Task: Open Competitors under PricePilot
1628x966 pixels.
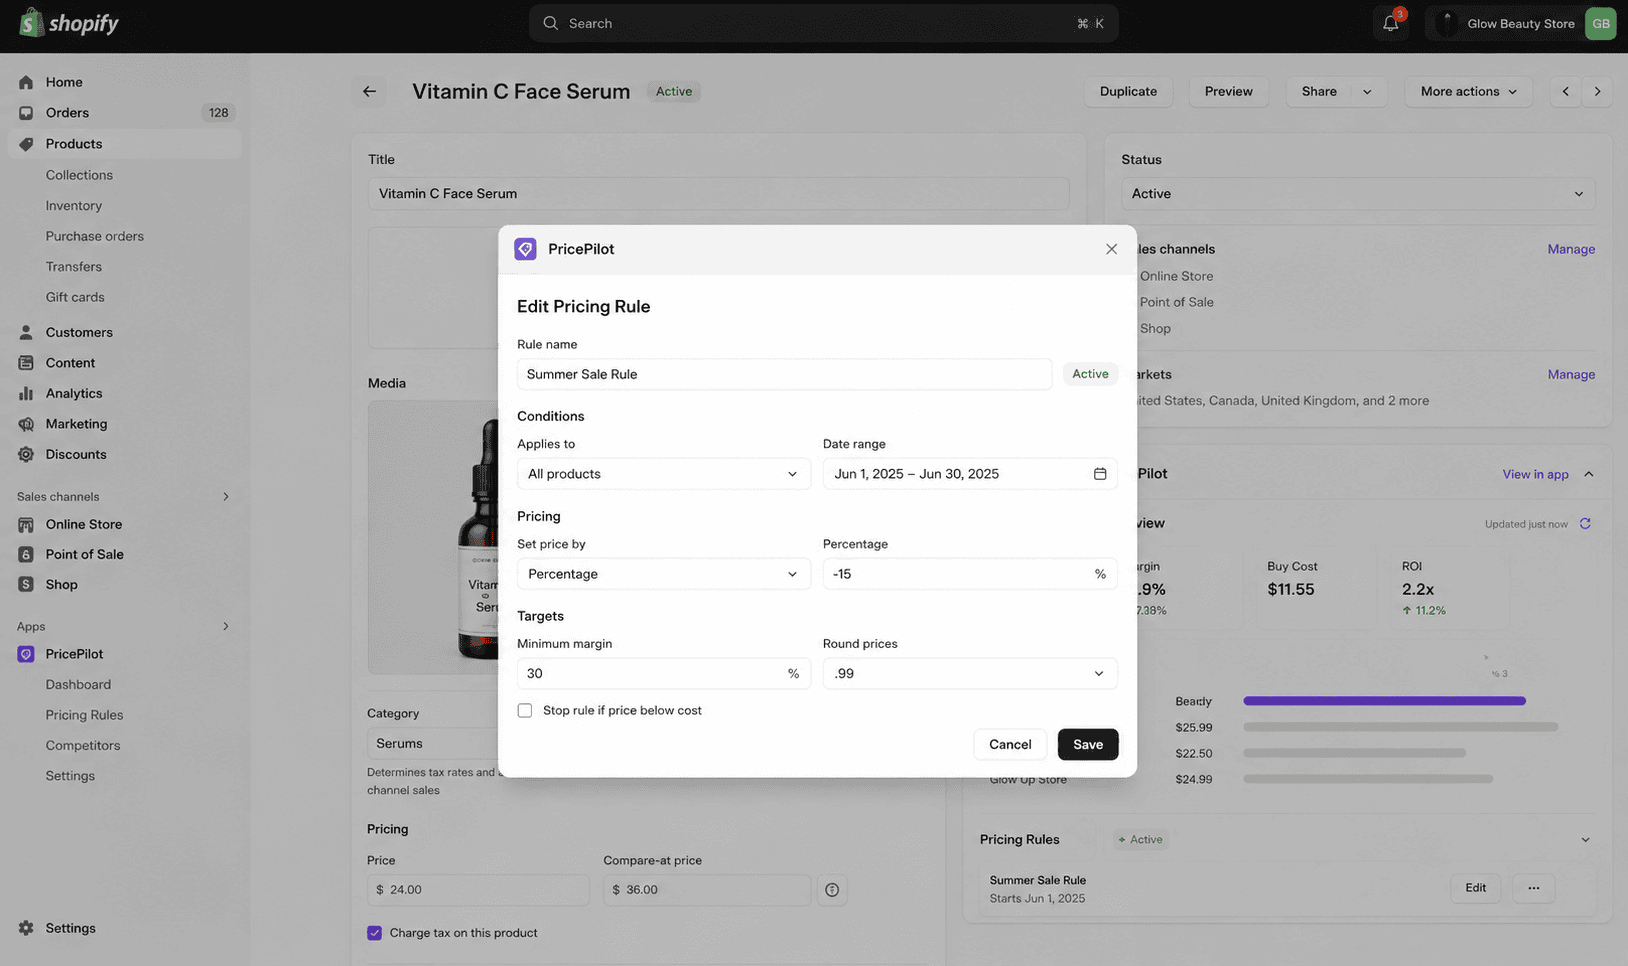Action: pyautogui.click(x=83, y=746)
